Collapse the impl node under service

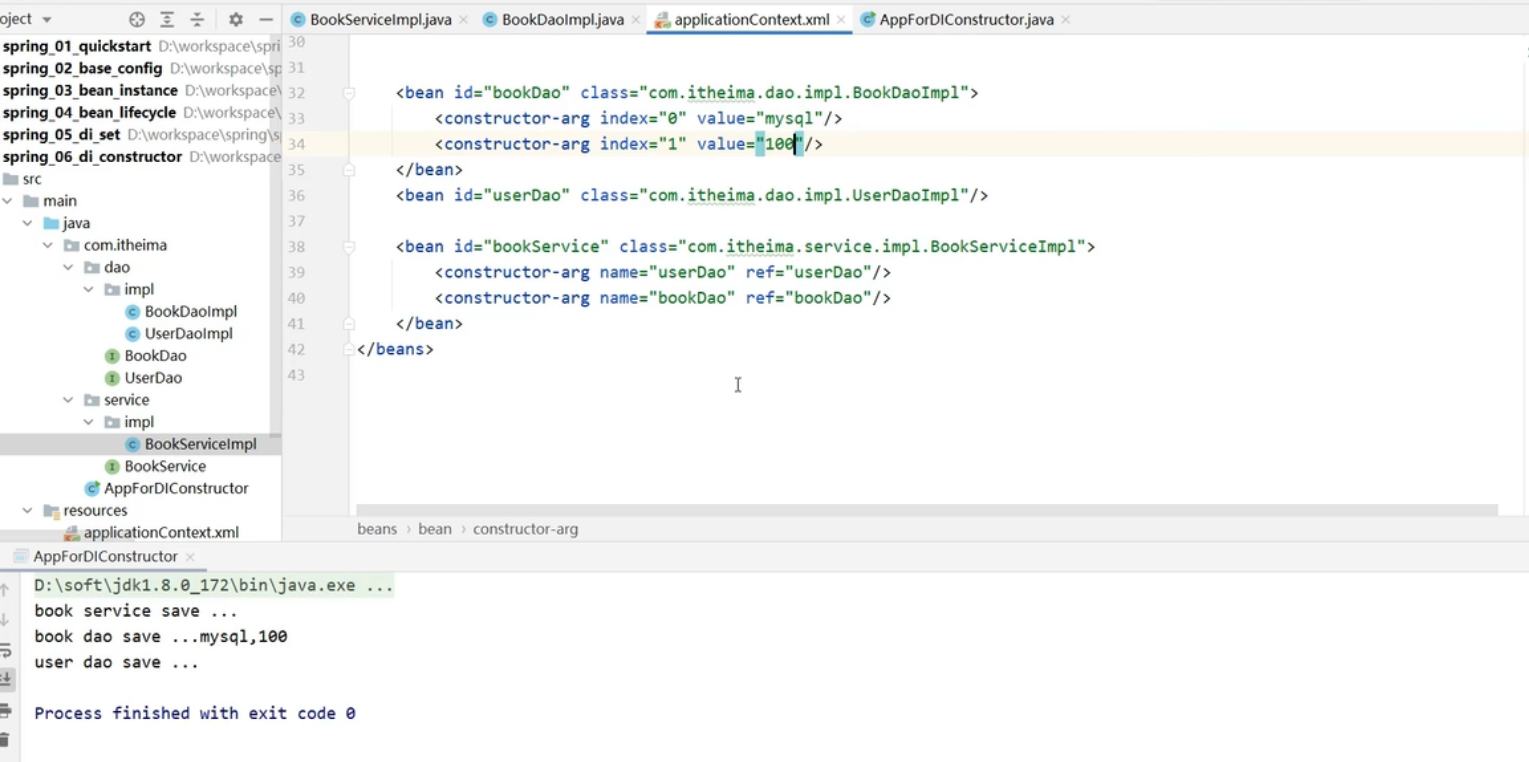point(88,422)
